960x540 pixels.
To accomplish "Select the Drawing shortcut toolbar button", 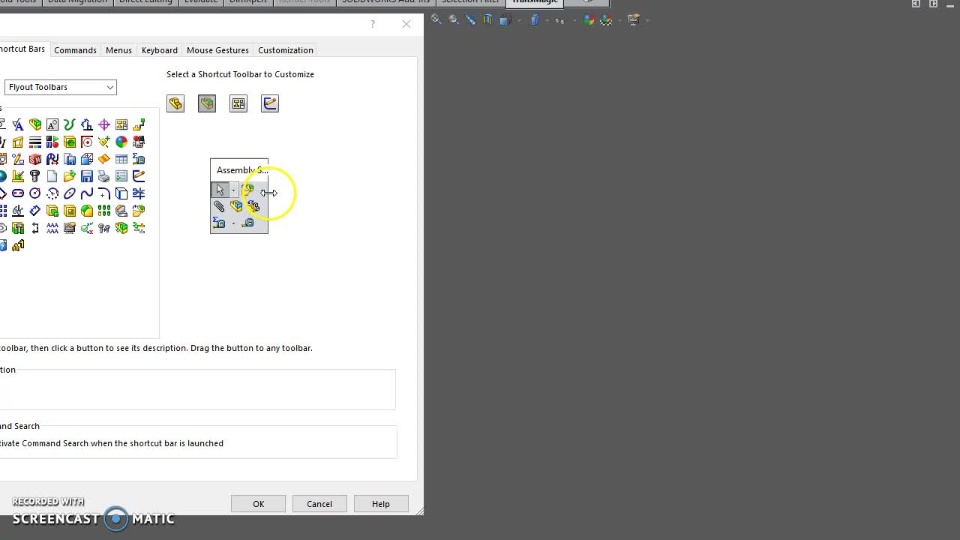I will click(238, 103).
